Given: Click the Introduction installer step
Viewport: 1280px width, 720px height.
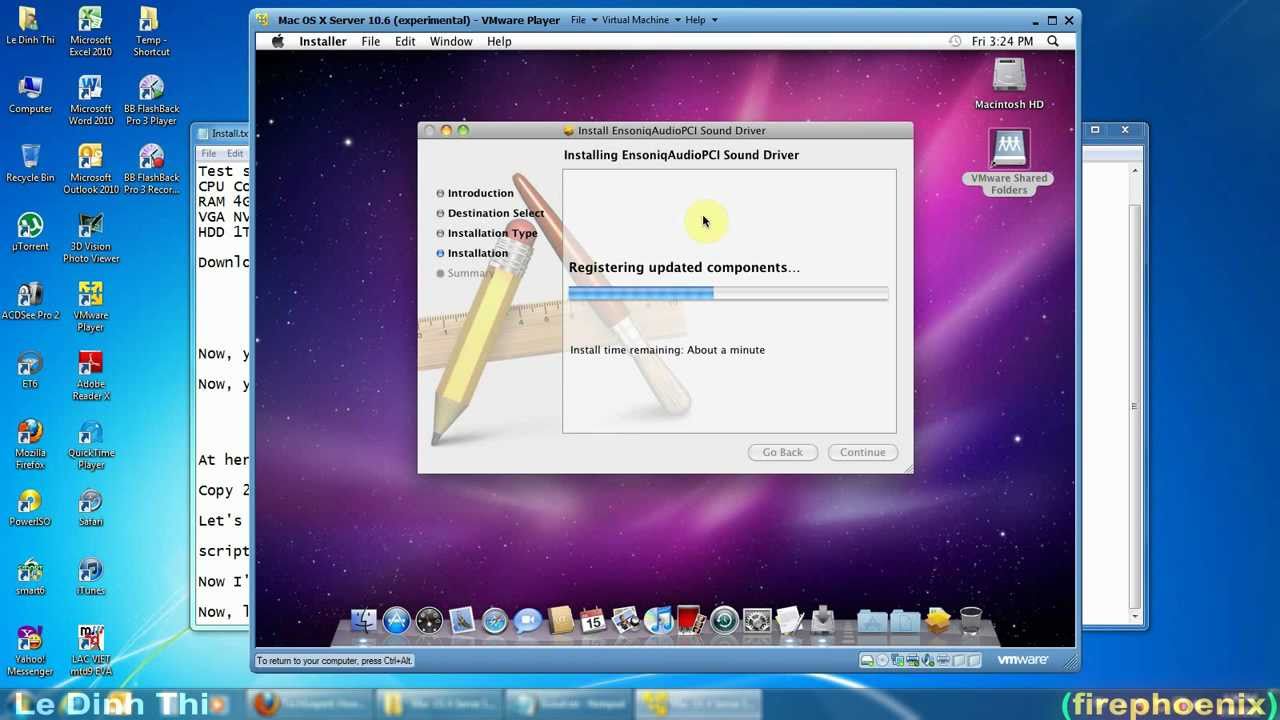Looking at the screenshot, I should [x=480, y=193].
